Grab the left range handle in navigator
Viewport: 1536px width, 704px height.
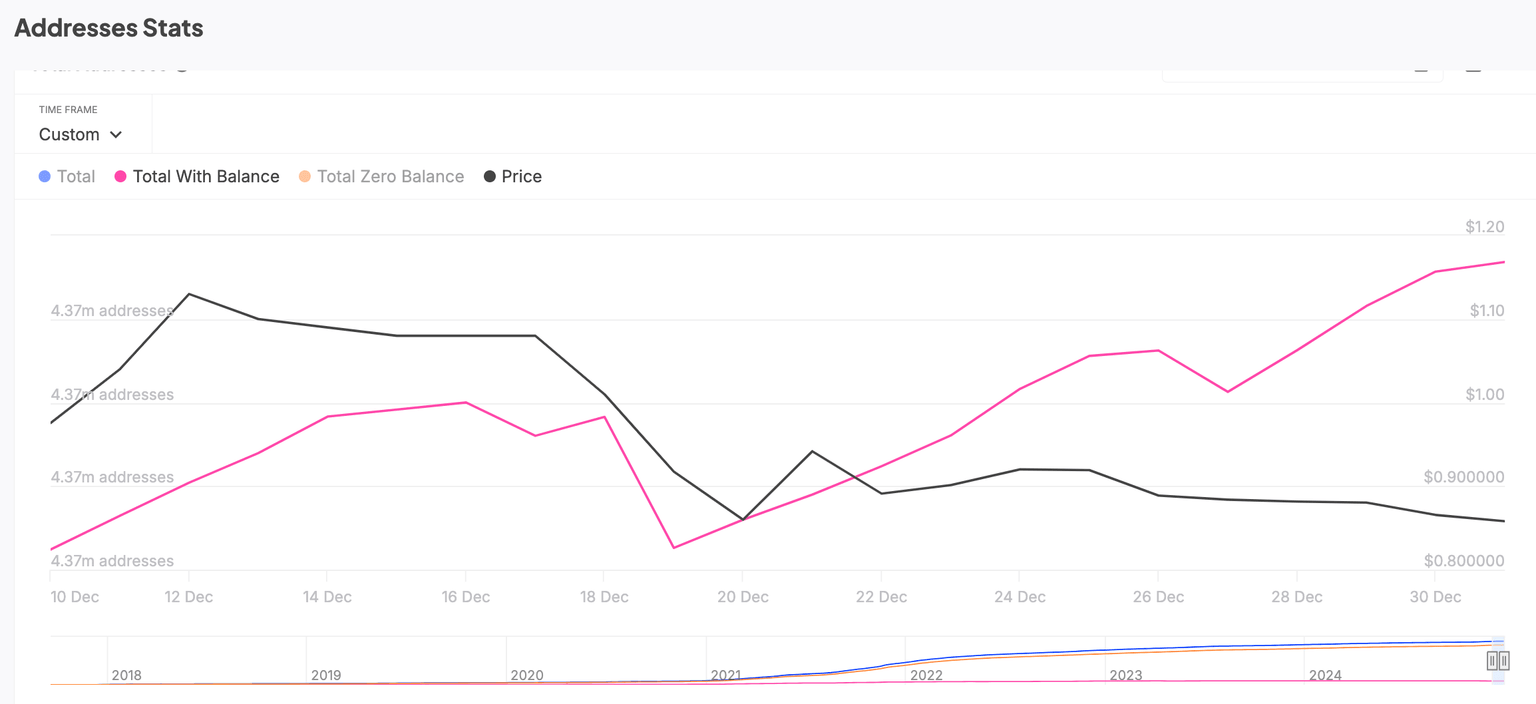pos(1492,661)
